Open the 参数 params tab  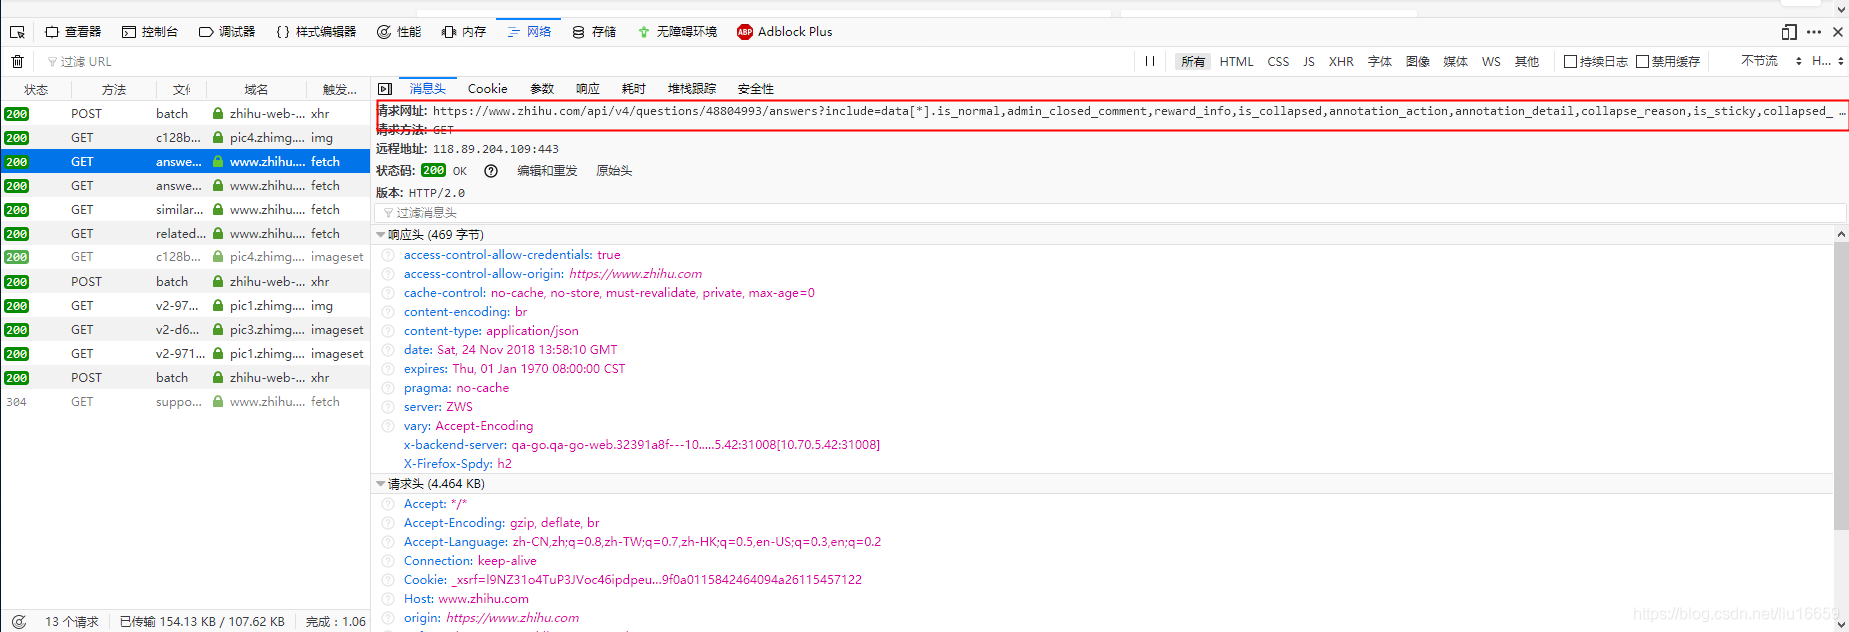pos(542,89)
